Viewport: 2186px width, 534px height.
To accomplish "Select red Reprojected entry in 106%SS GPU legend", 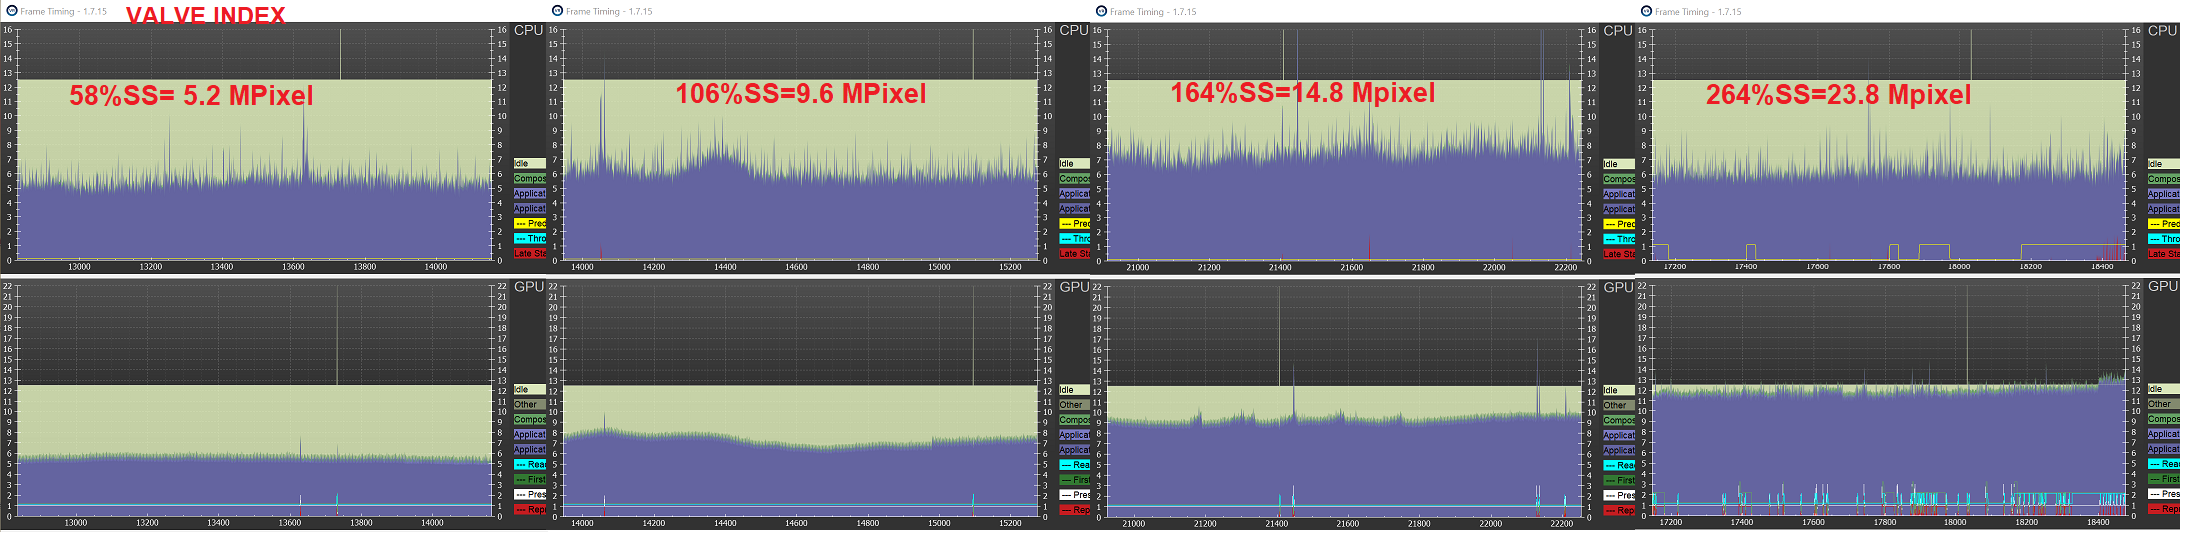I will click(x=1075, y=510).
